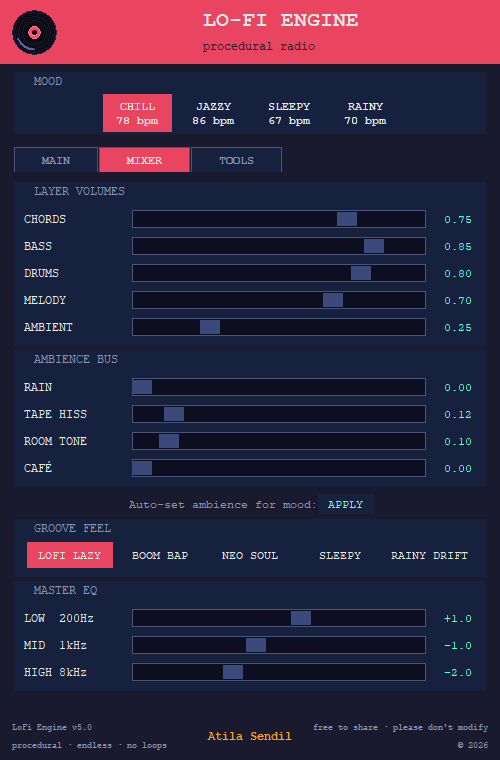The width and height of the screenshot is (500, 760).
Task: Click the LOW EQ value +1.0
Action: (x=458, y=619)
